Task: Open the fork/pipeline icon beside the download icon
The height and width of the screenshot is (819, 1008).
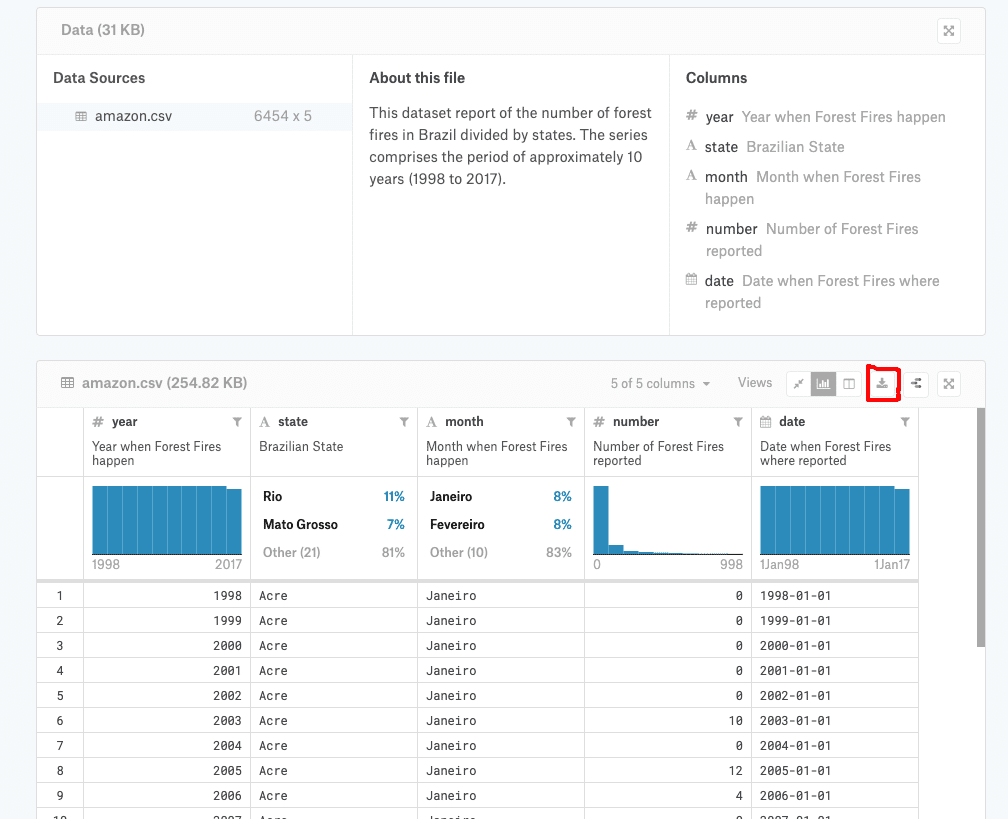Action: coord(916,384)
